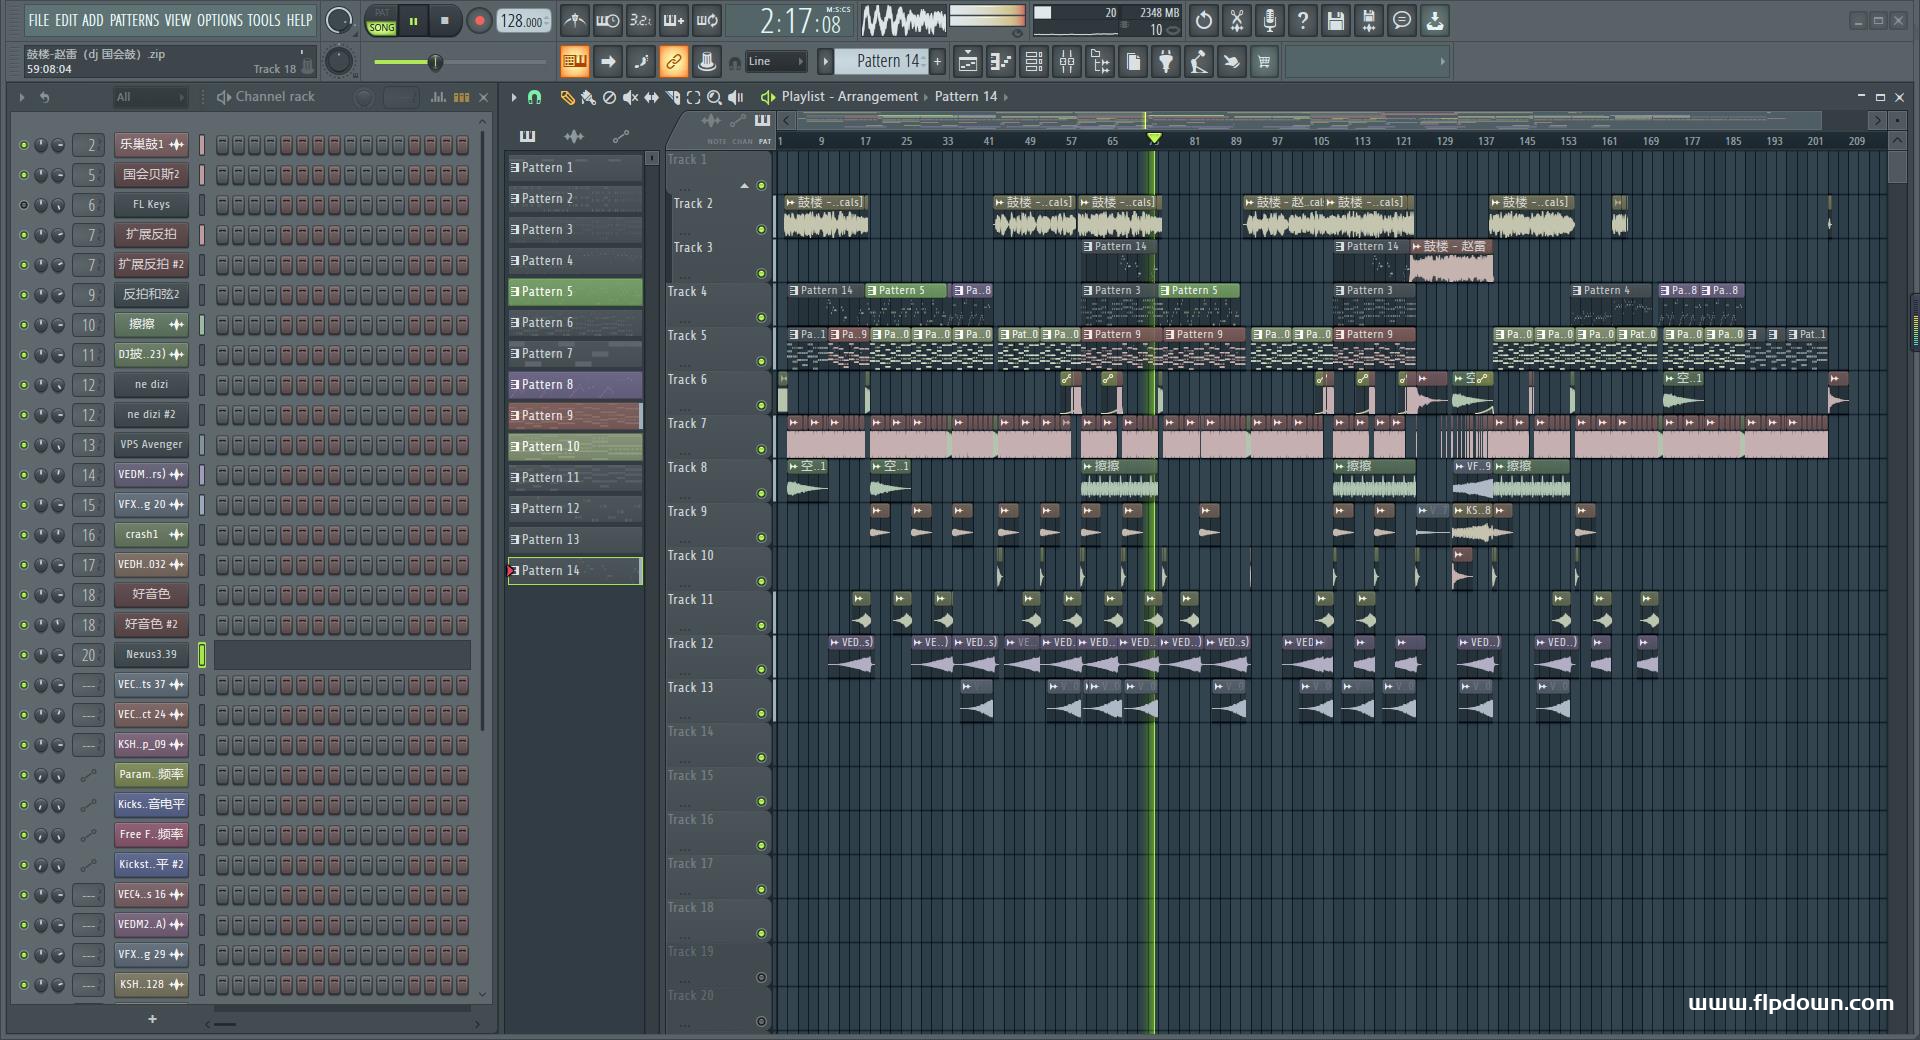1920x1040 pixels.
Task: Toggle mute LED on FL Keys channel
Action: [24, 205]
